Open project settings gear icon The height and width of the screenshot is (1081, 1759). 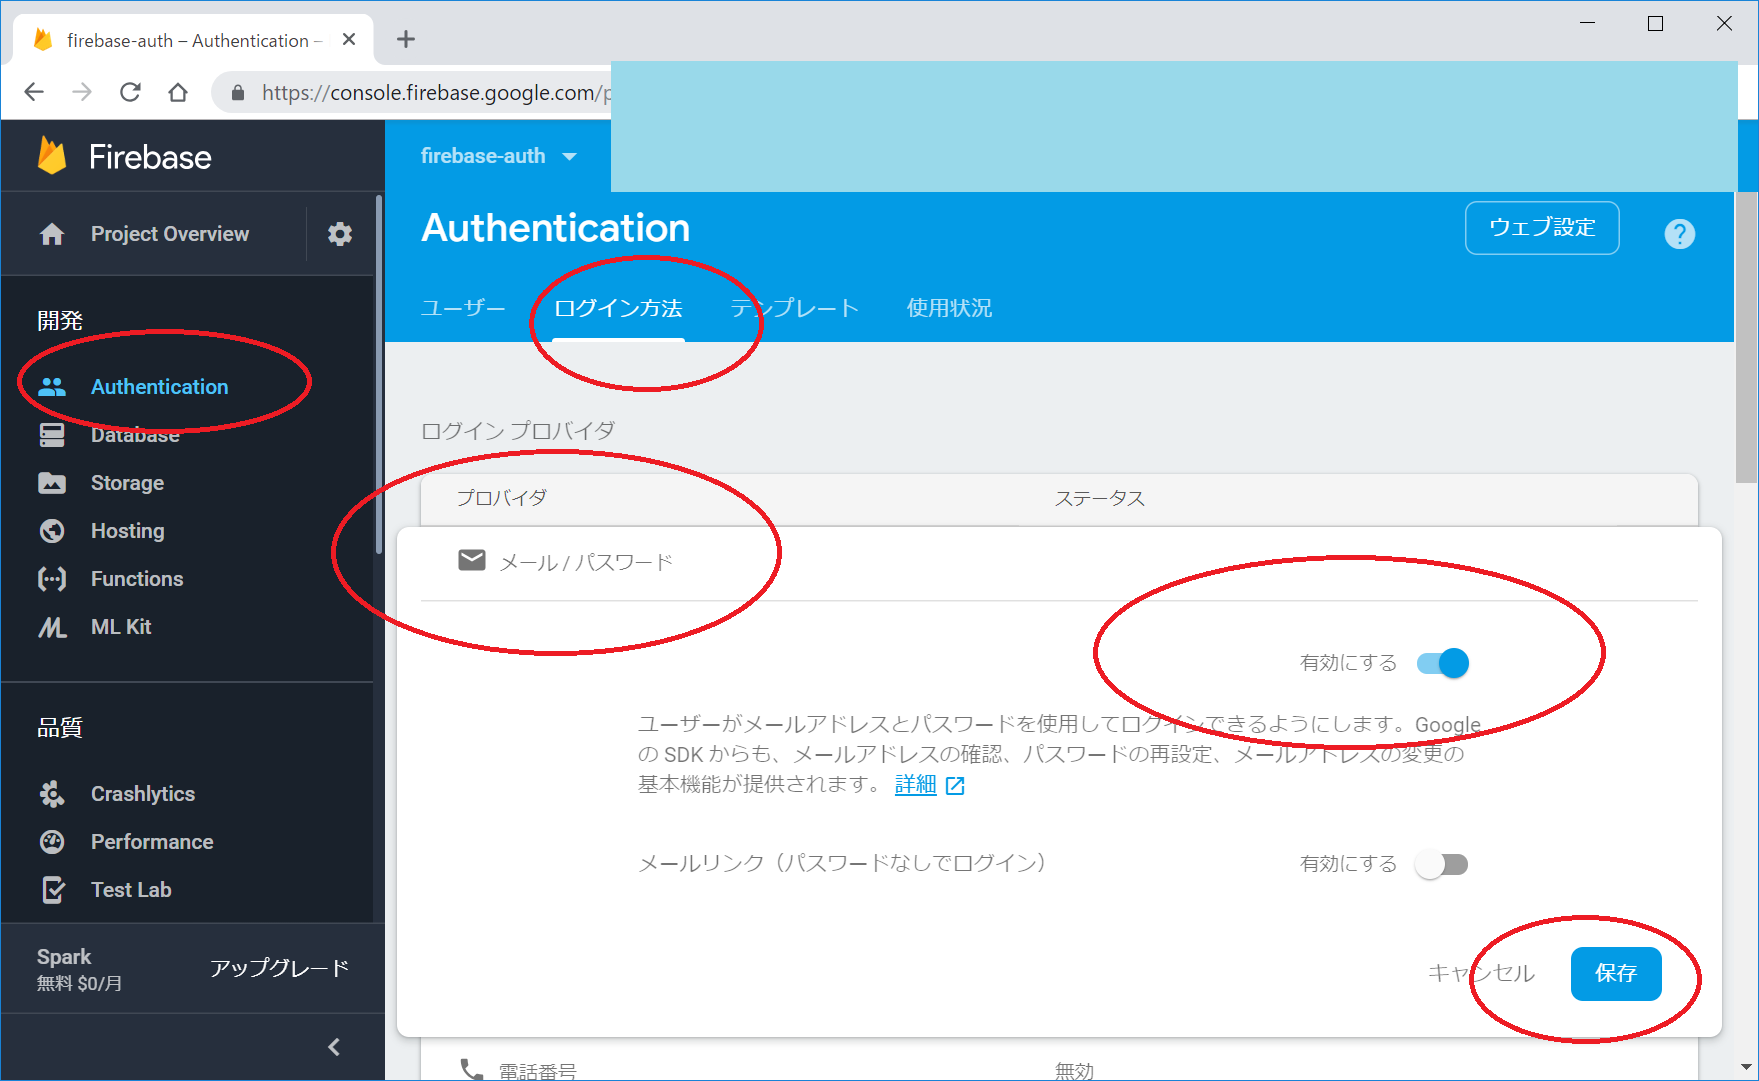pos(340,234)
